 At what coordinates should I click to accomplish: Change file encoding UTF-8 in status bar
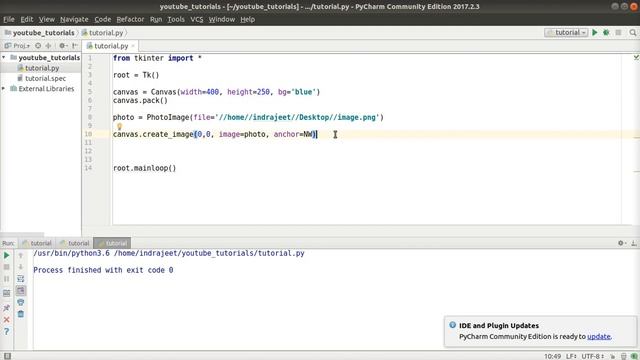pos(592,356)
